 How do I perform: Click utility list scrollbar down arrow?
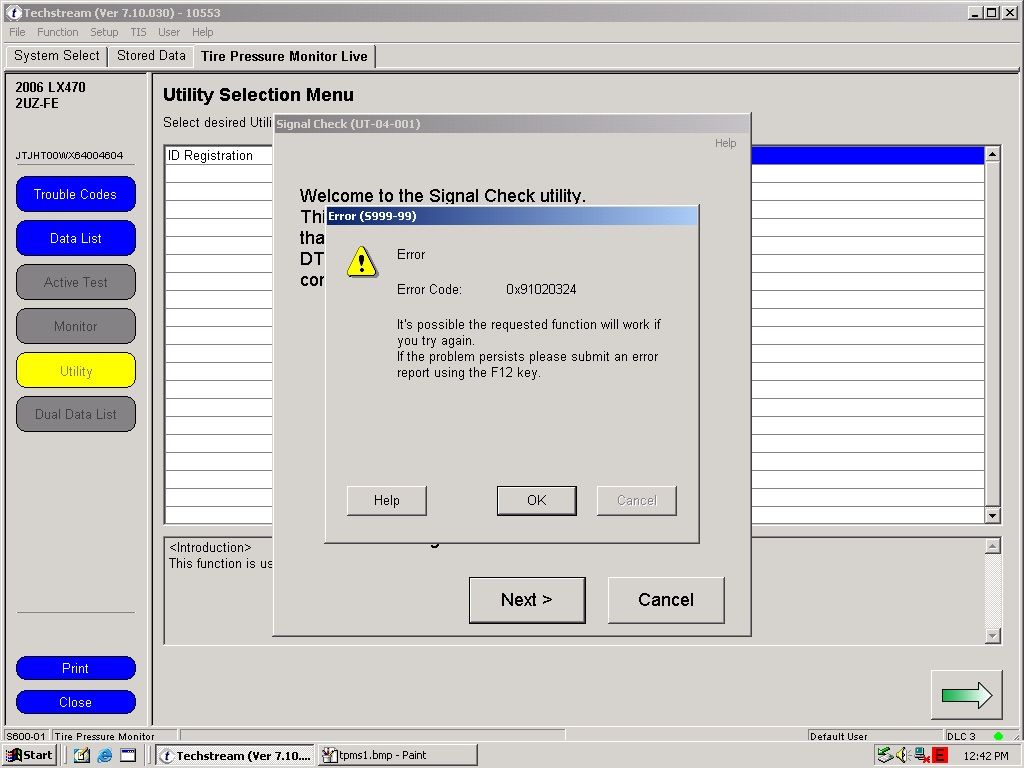click(x=992, y=515)
